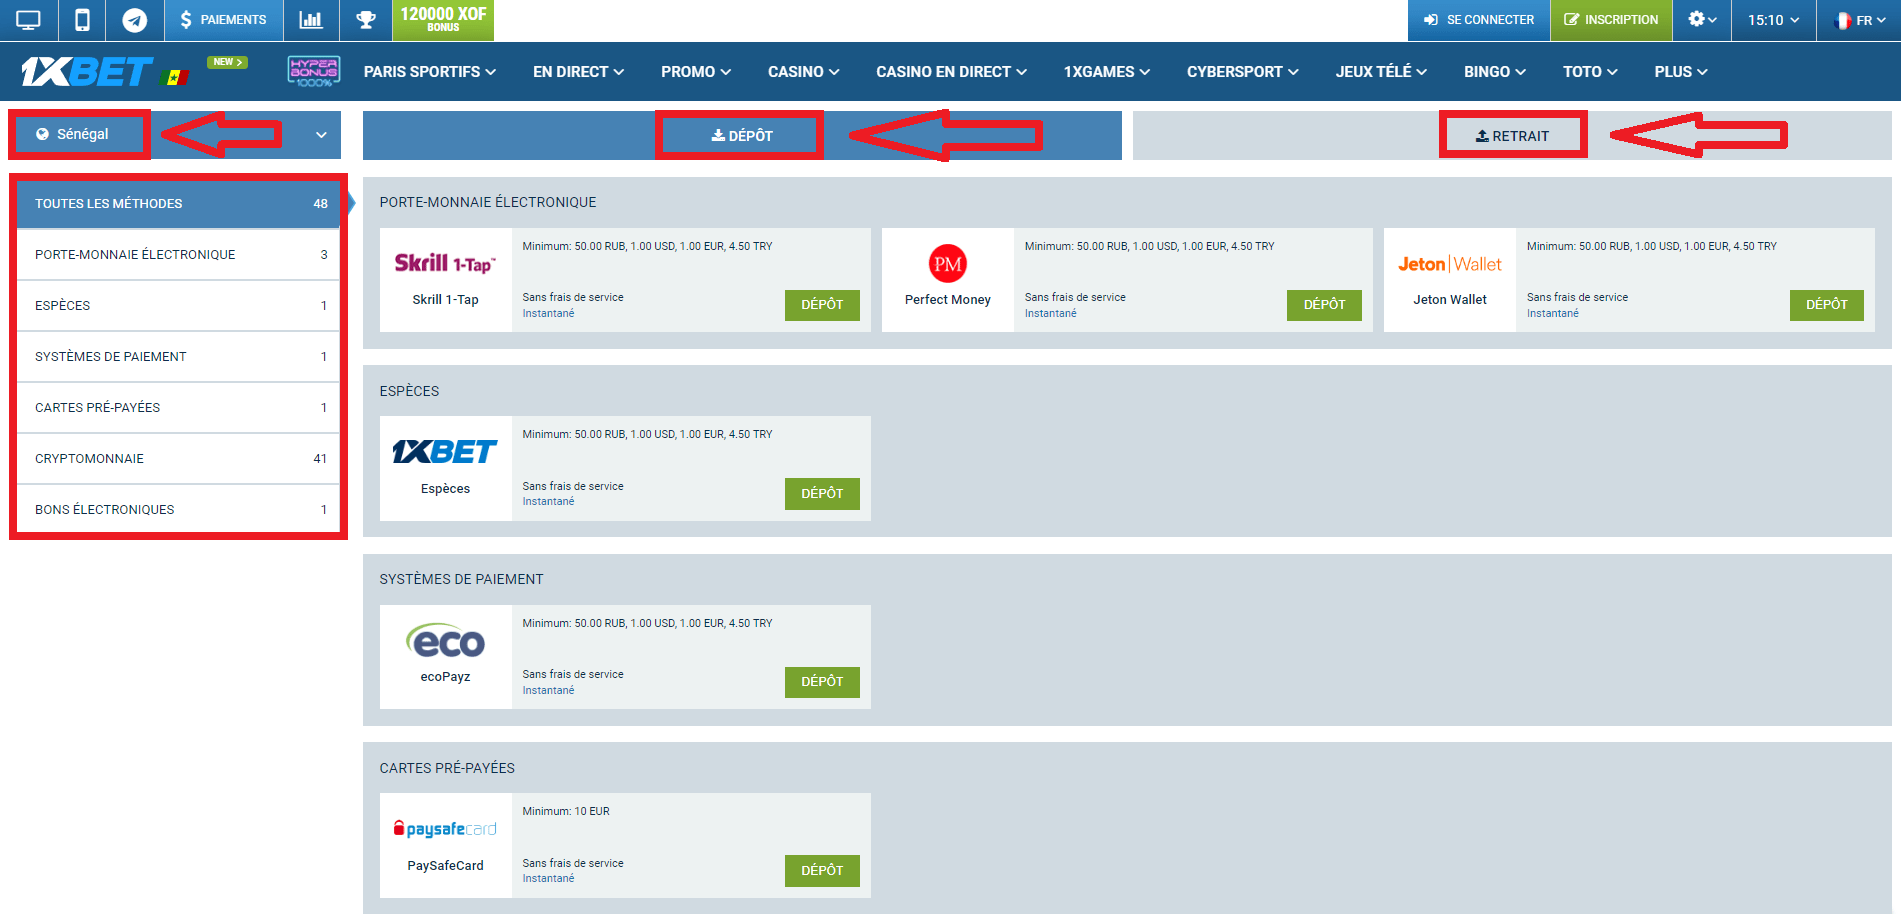Image resolution: width=1901 pixels, height=914 pixels.
Task: Select Bons électroniques category in sidebar
Action: [x=179, y=510]
